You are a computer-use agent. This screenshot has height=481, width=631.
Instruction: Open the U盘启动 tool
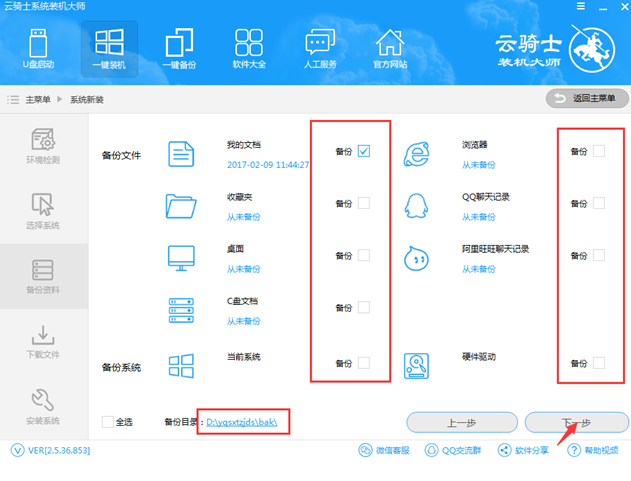38,49
